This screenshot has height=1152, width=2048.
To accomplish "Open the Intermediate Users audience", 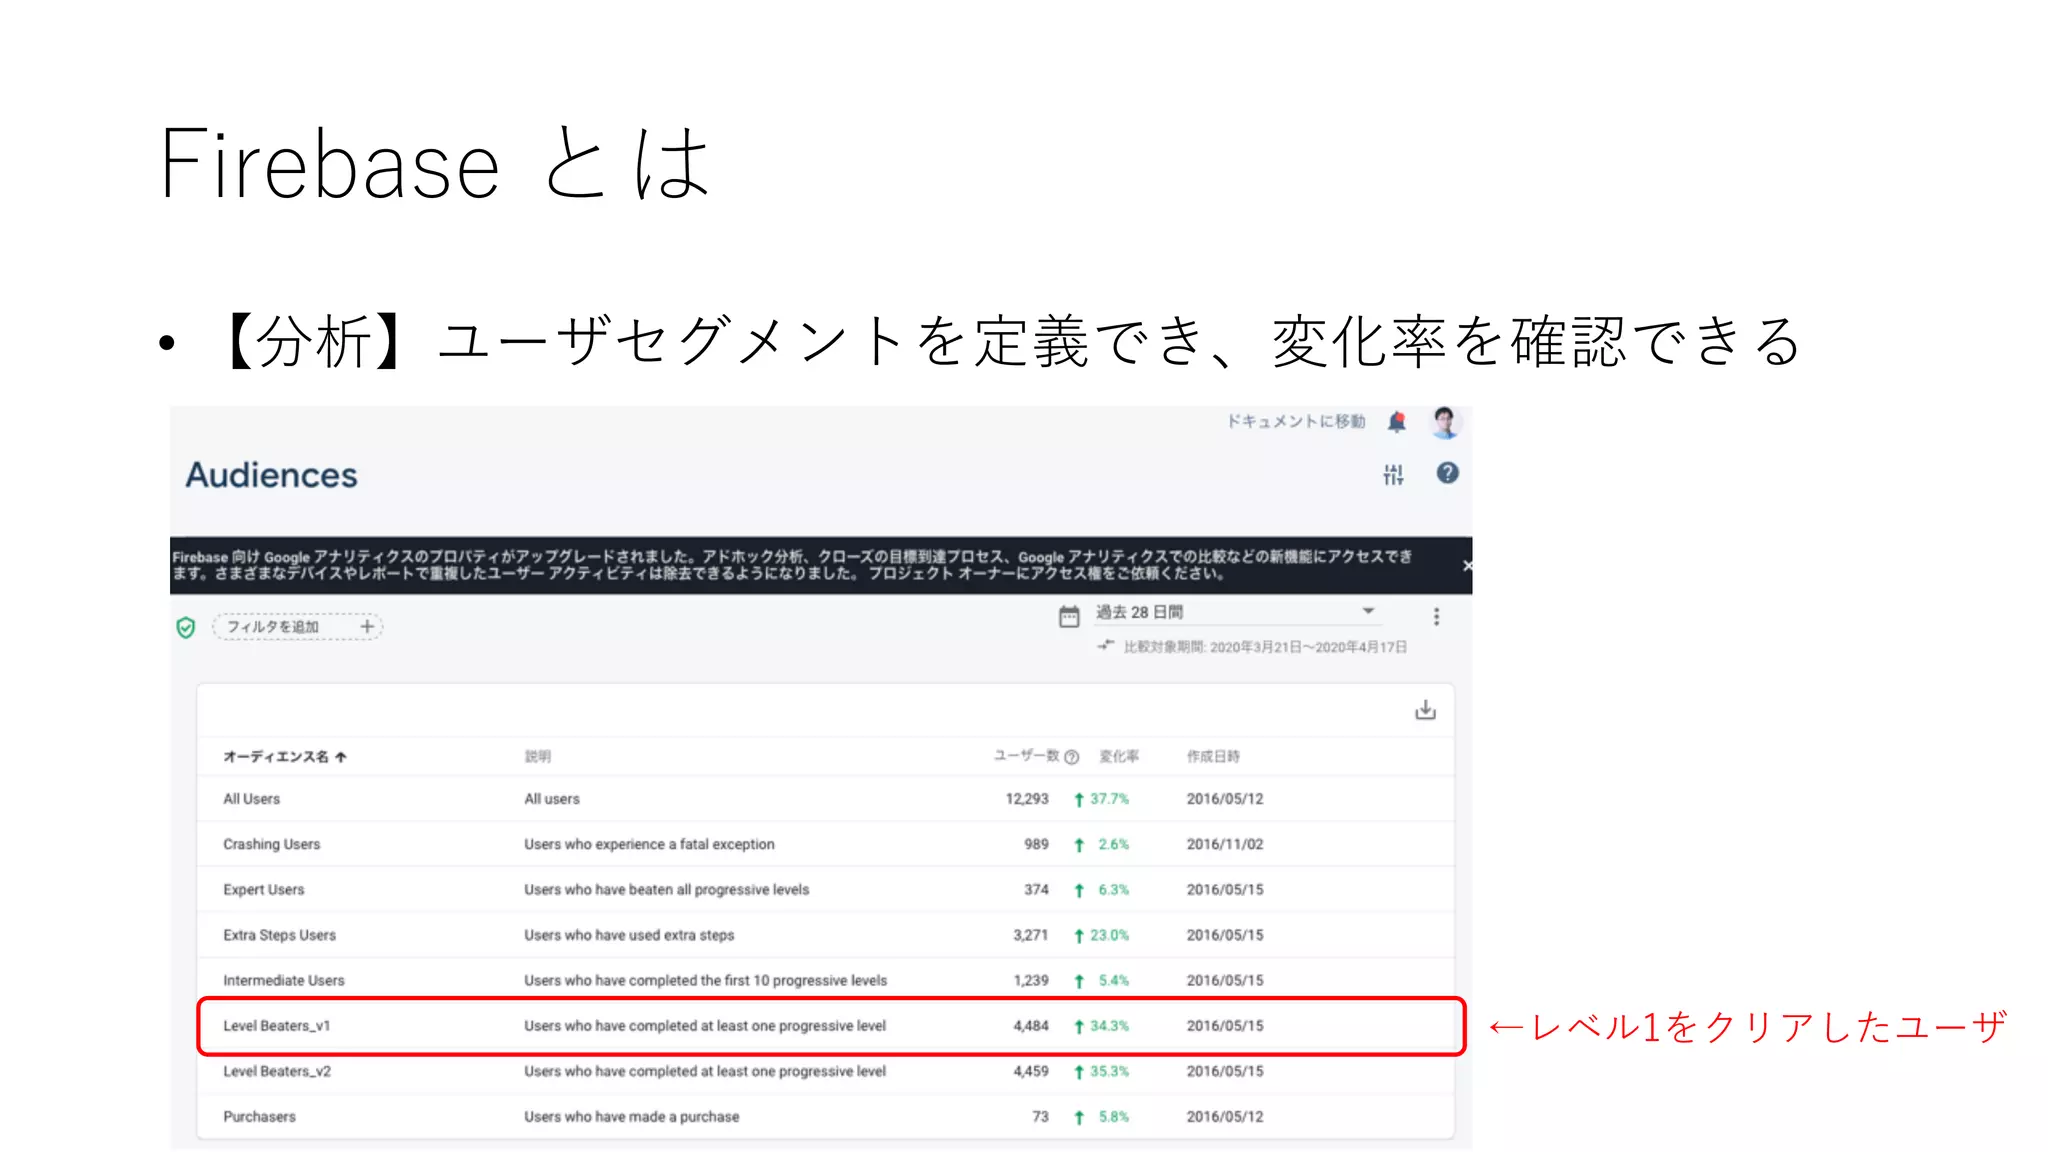I will tap(283, 980).
